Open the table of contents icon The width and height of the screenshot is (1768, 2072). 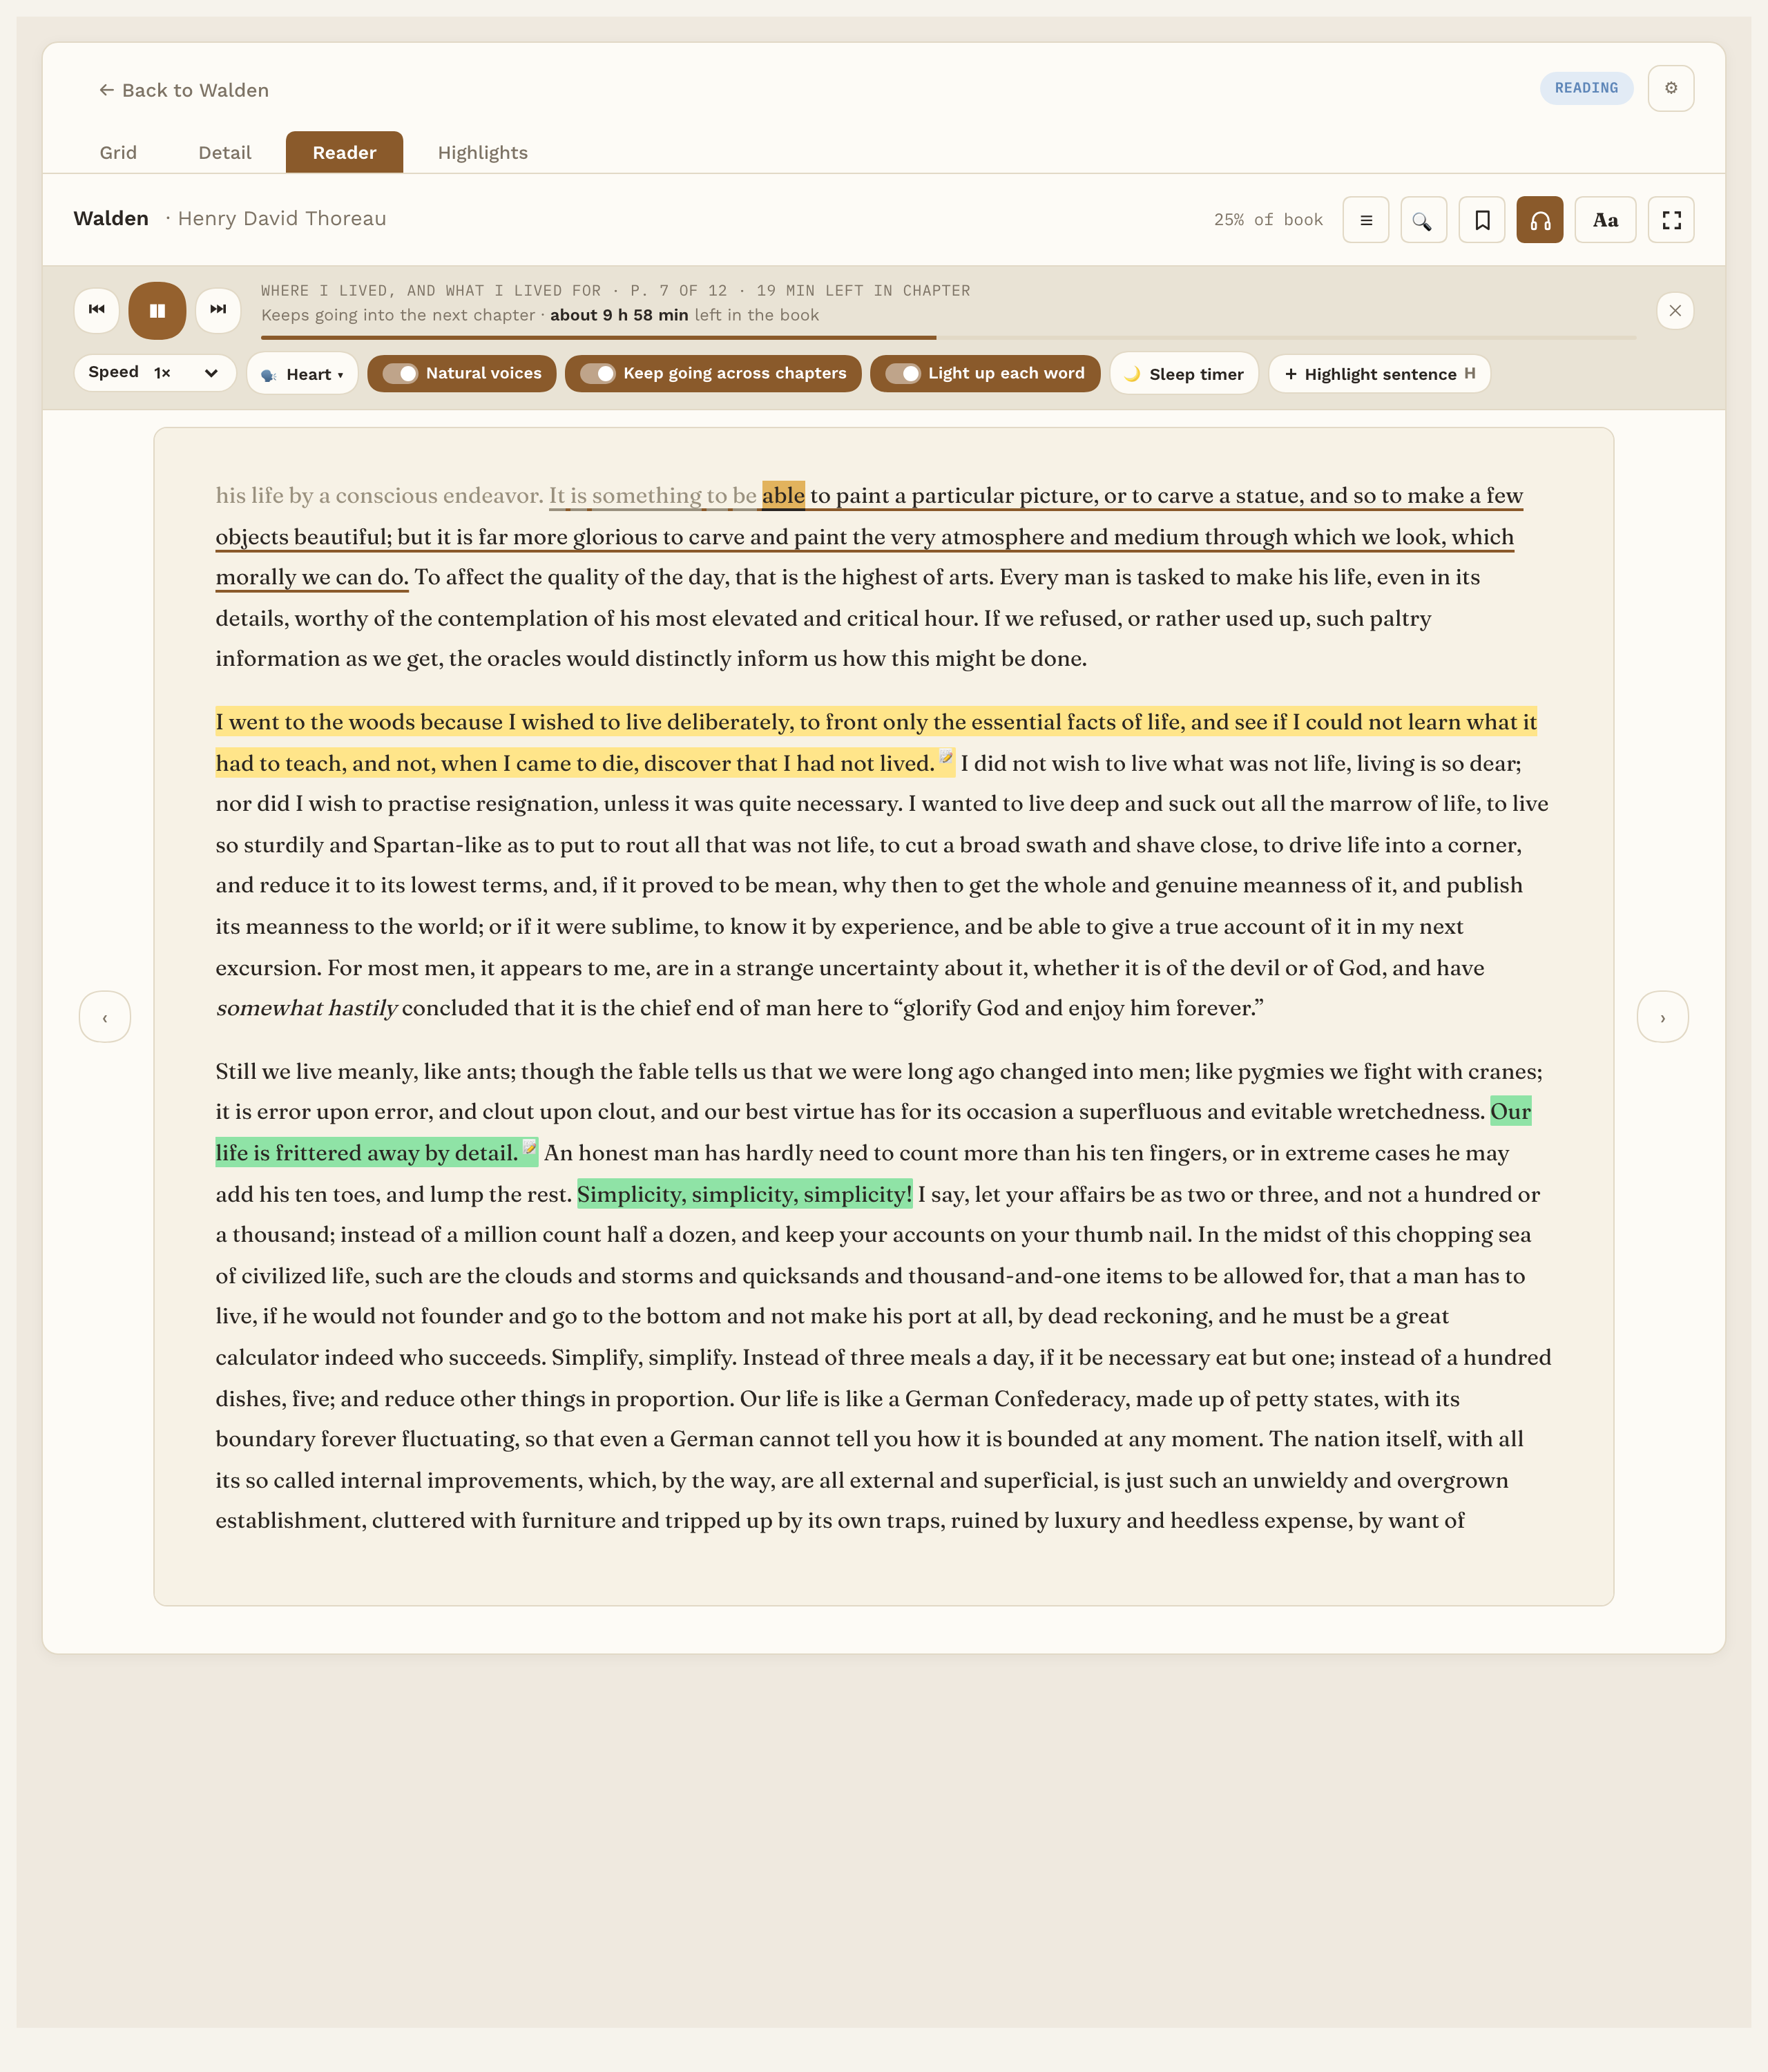tap(1365, 220)
